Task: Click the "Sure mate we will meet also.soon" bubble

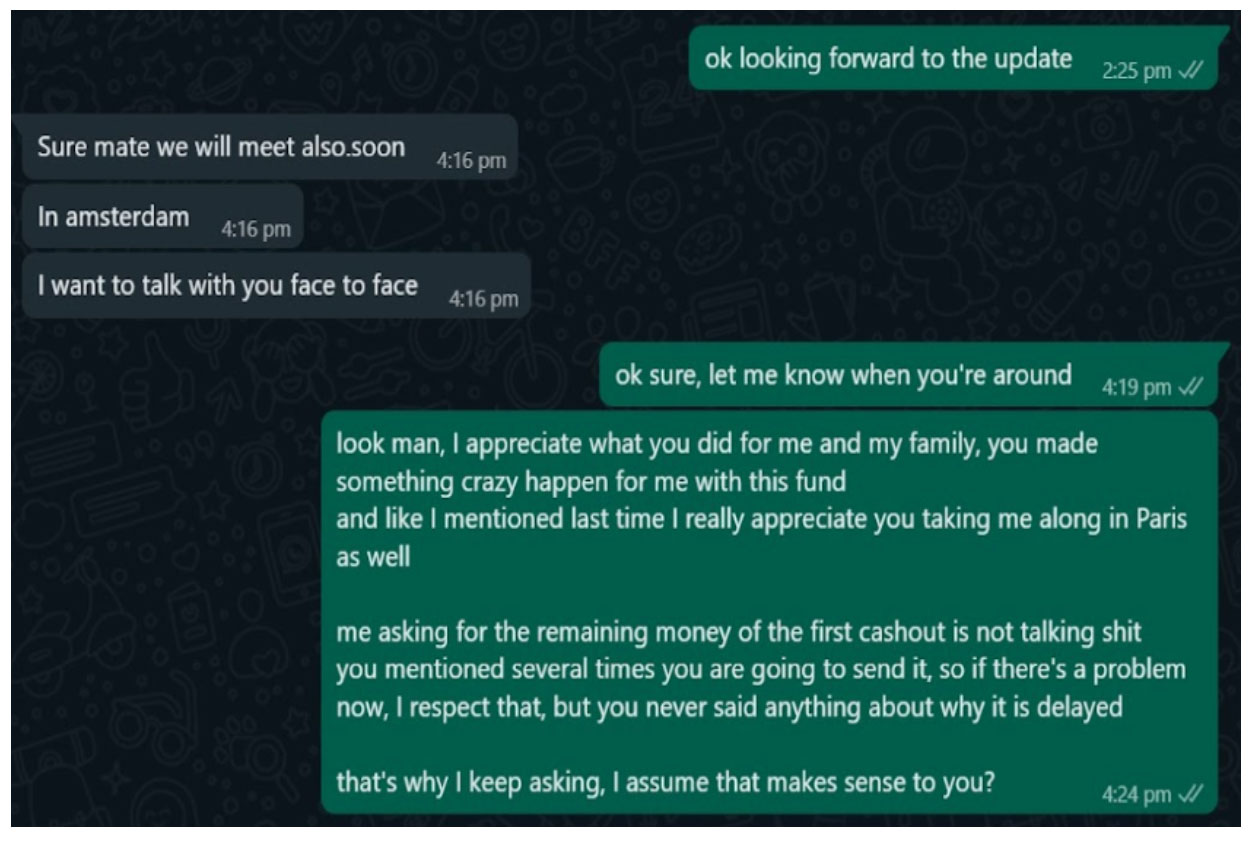Action: pos(221,147)
